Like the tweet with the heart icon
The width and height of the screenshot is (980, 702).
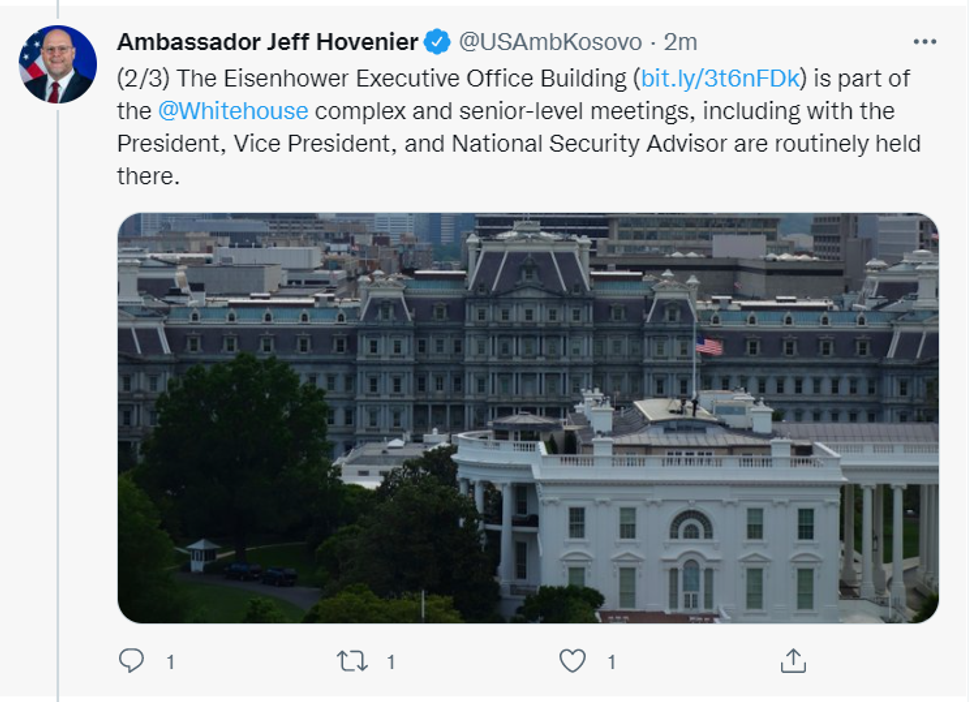tap(572, 661)
